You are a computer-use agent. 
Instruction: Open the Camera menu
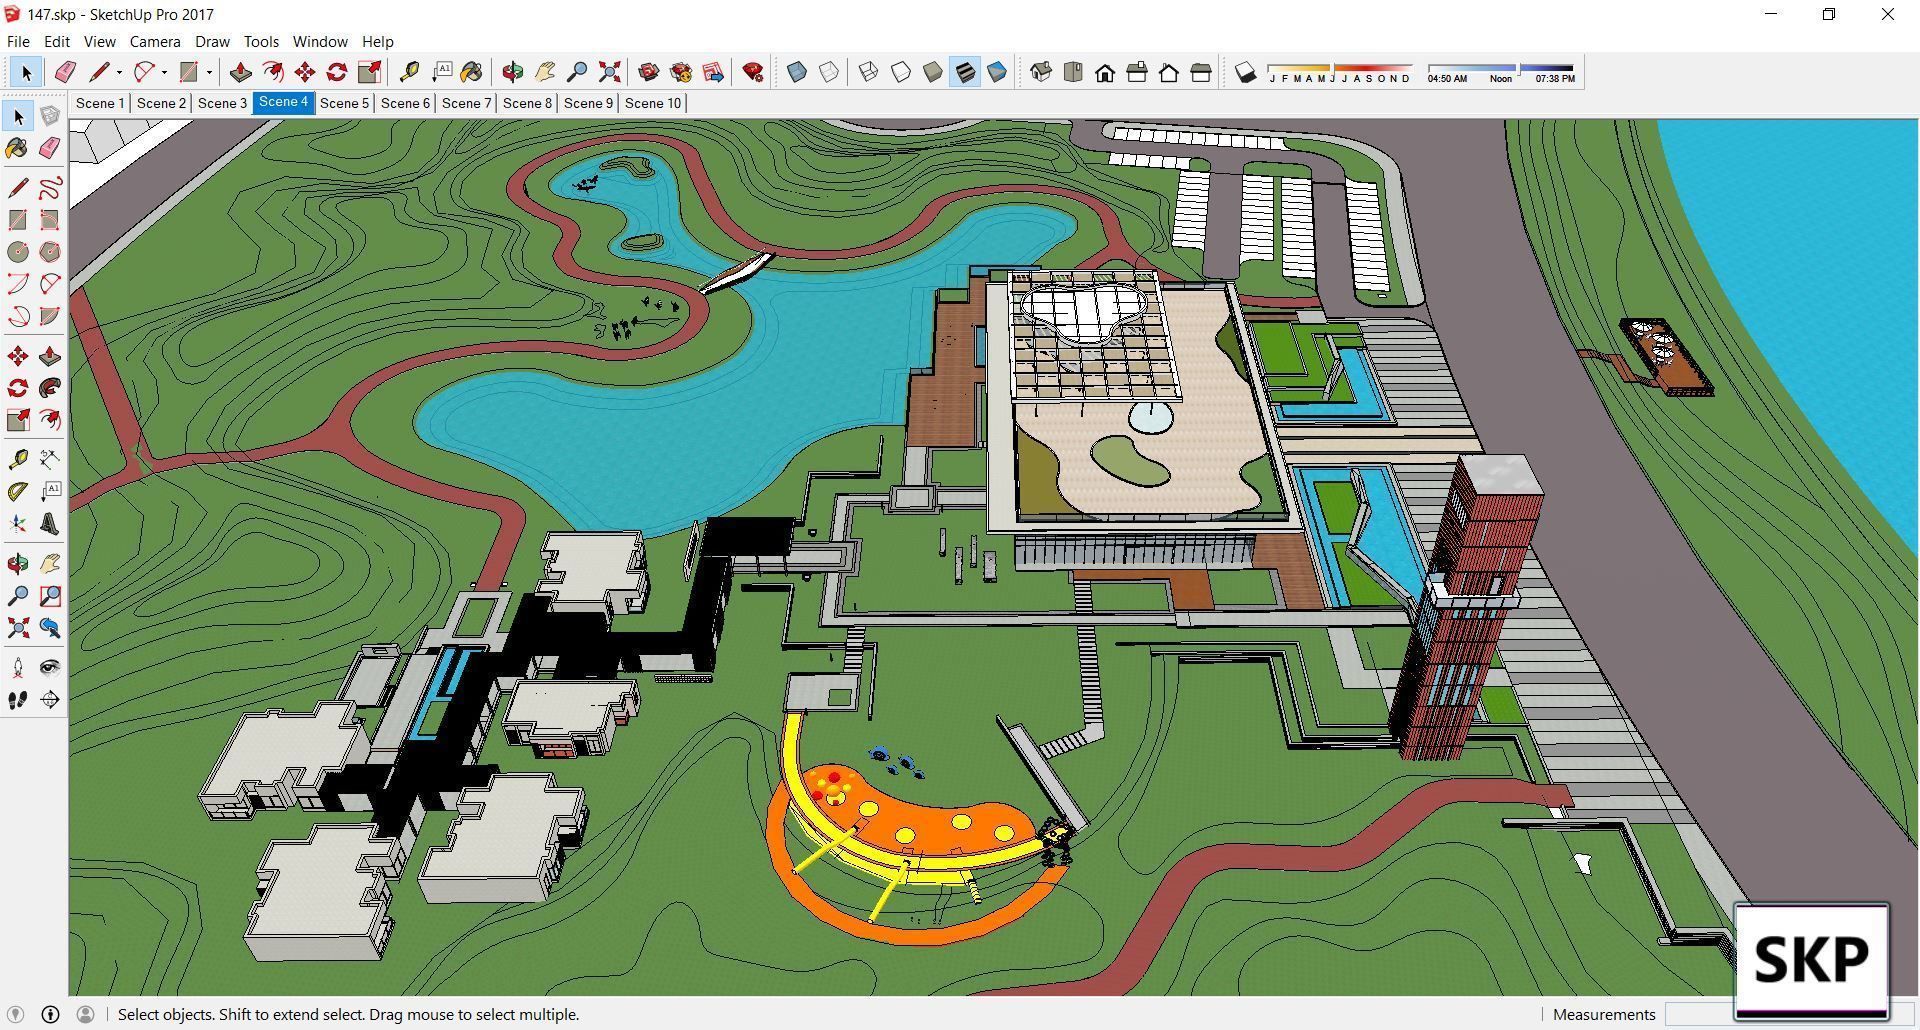click(155, 41)
